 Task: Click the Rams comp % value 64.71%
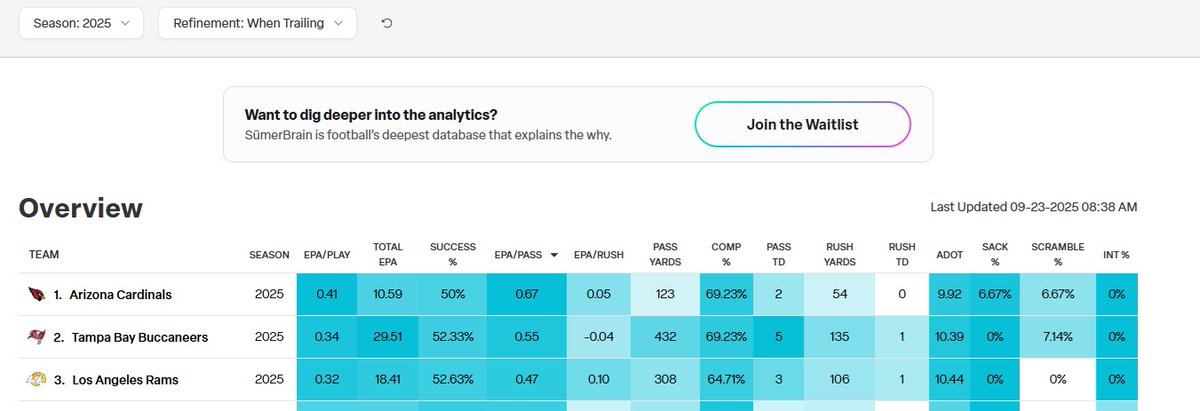[726, 380]
